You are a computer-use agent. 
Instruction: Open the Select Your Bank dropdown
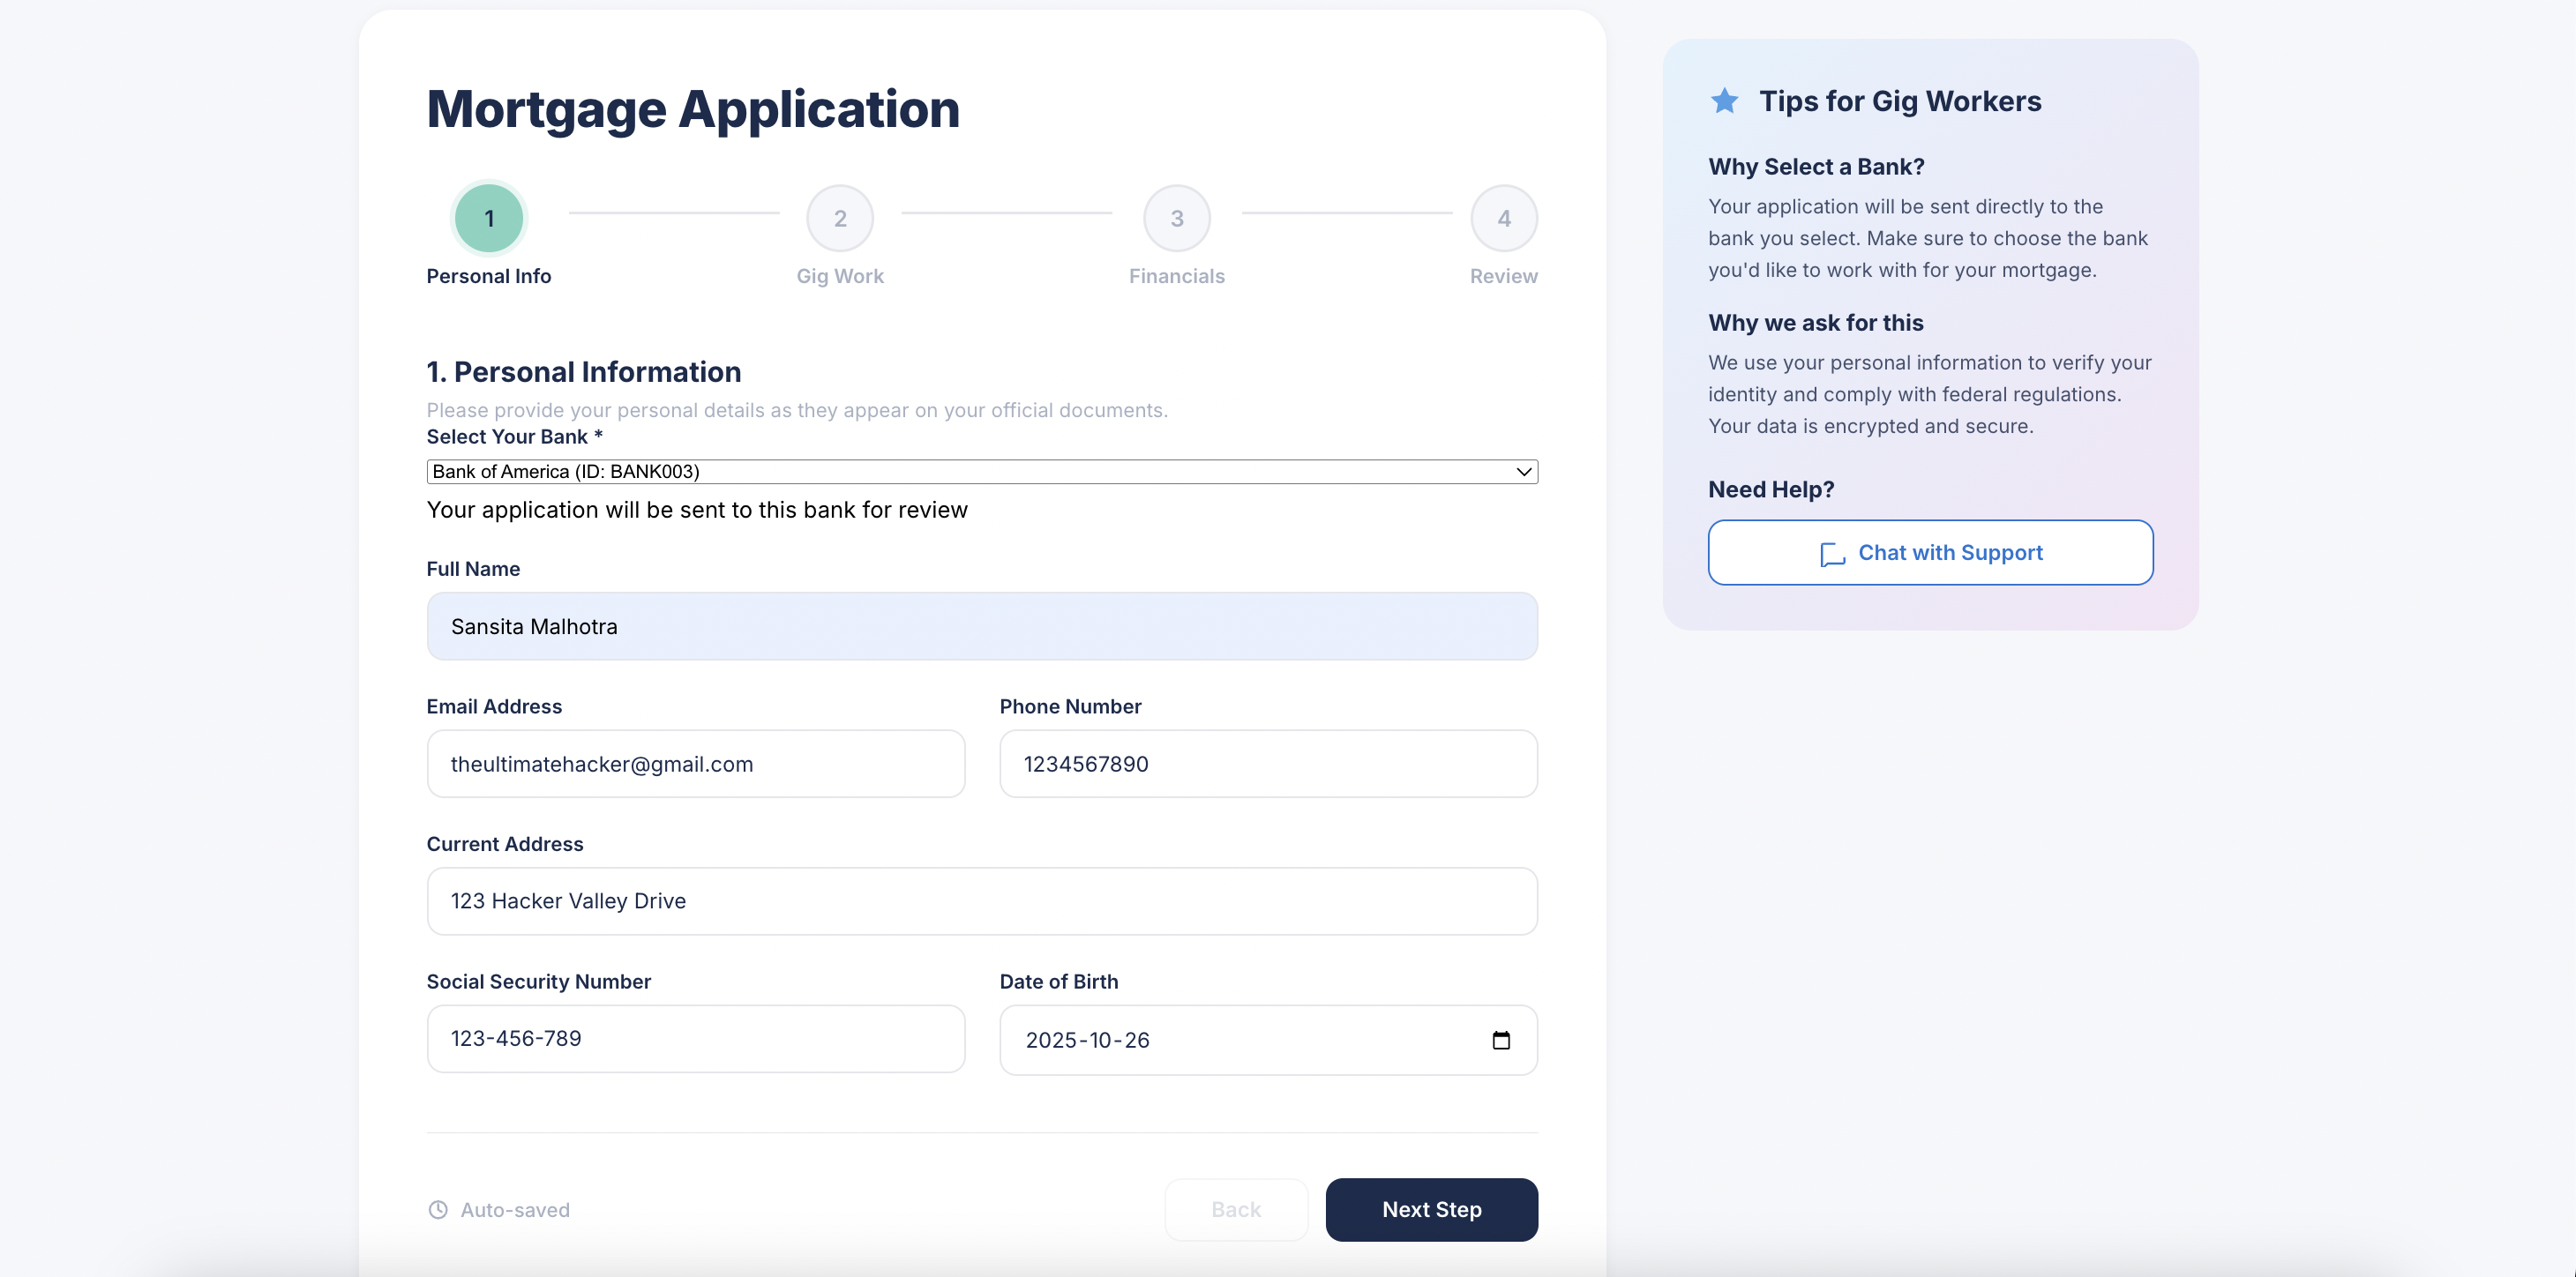pos(980,472)
